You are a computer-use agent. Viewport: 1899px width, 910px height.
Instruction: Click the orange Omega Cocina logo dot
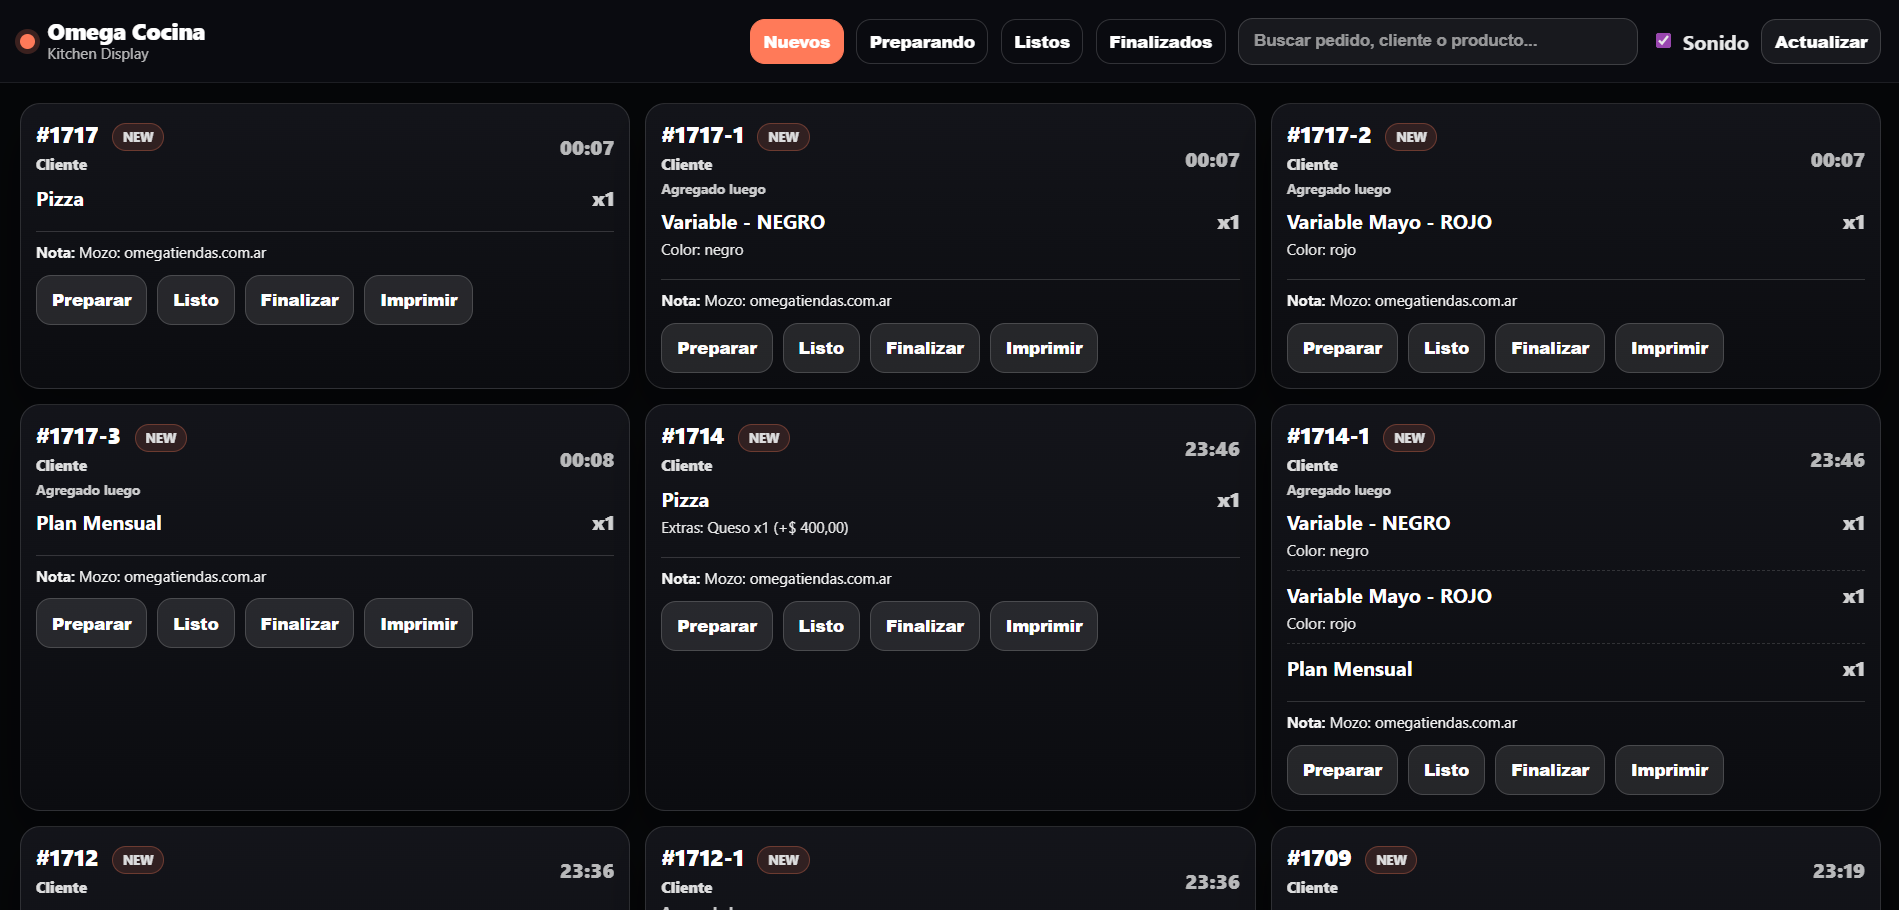pyautogui.click(x=27, y=41)
